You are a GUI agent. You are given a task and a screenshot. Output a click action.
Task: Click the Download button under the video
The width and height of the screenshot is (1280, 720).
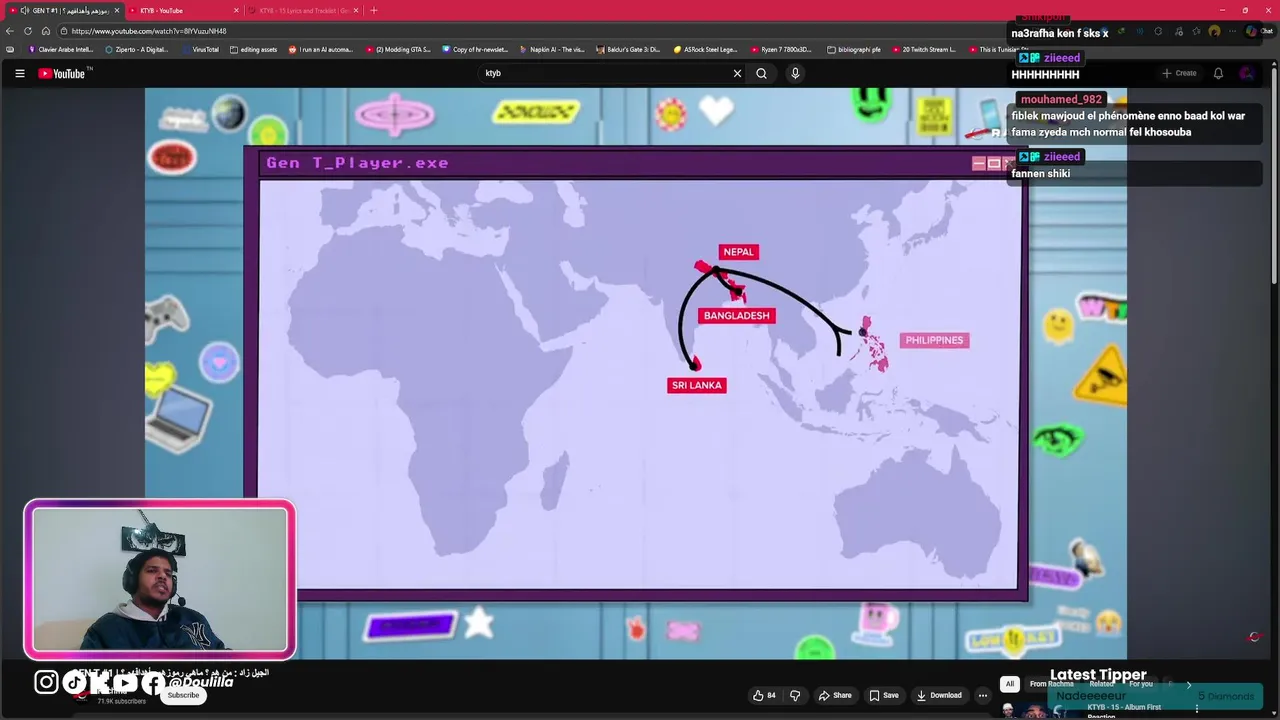(939, 695)
